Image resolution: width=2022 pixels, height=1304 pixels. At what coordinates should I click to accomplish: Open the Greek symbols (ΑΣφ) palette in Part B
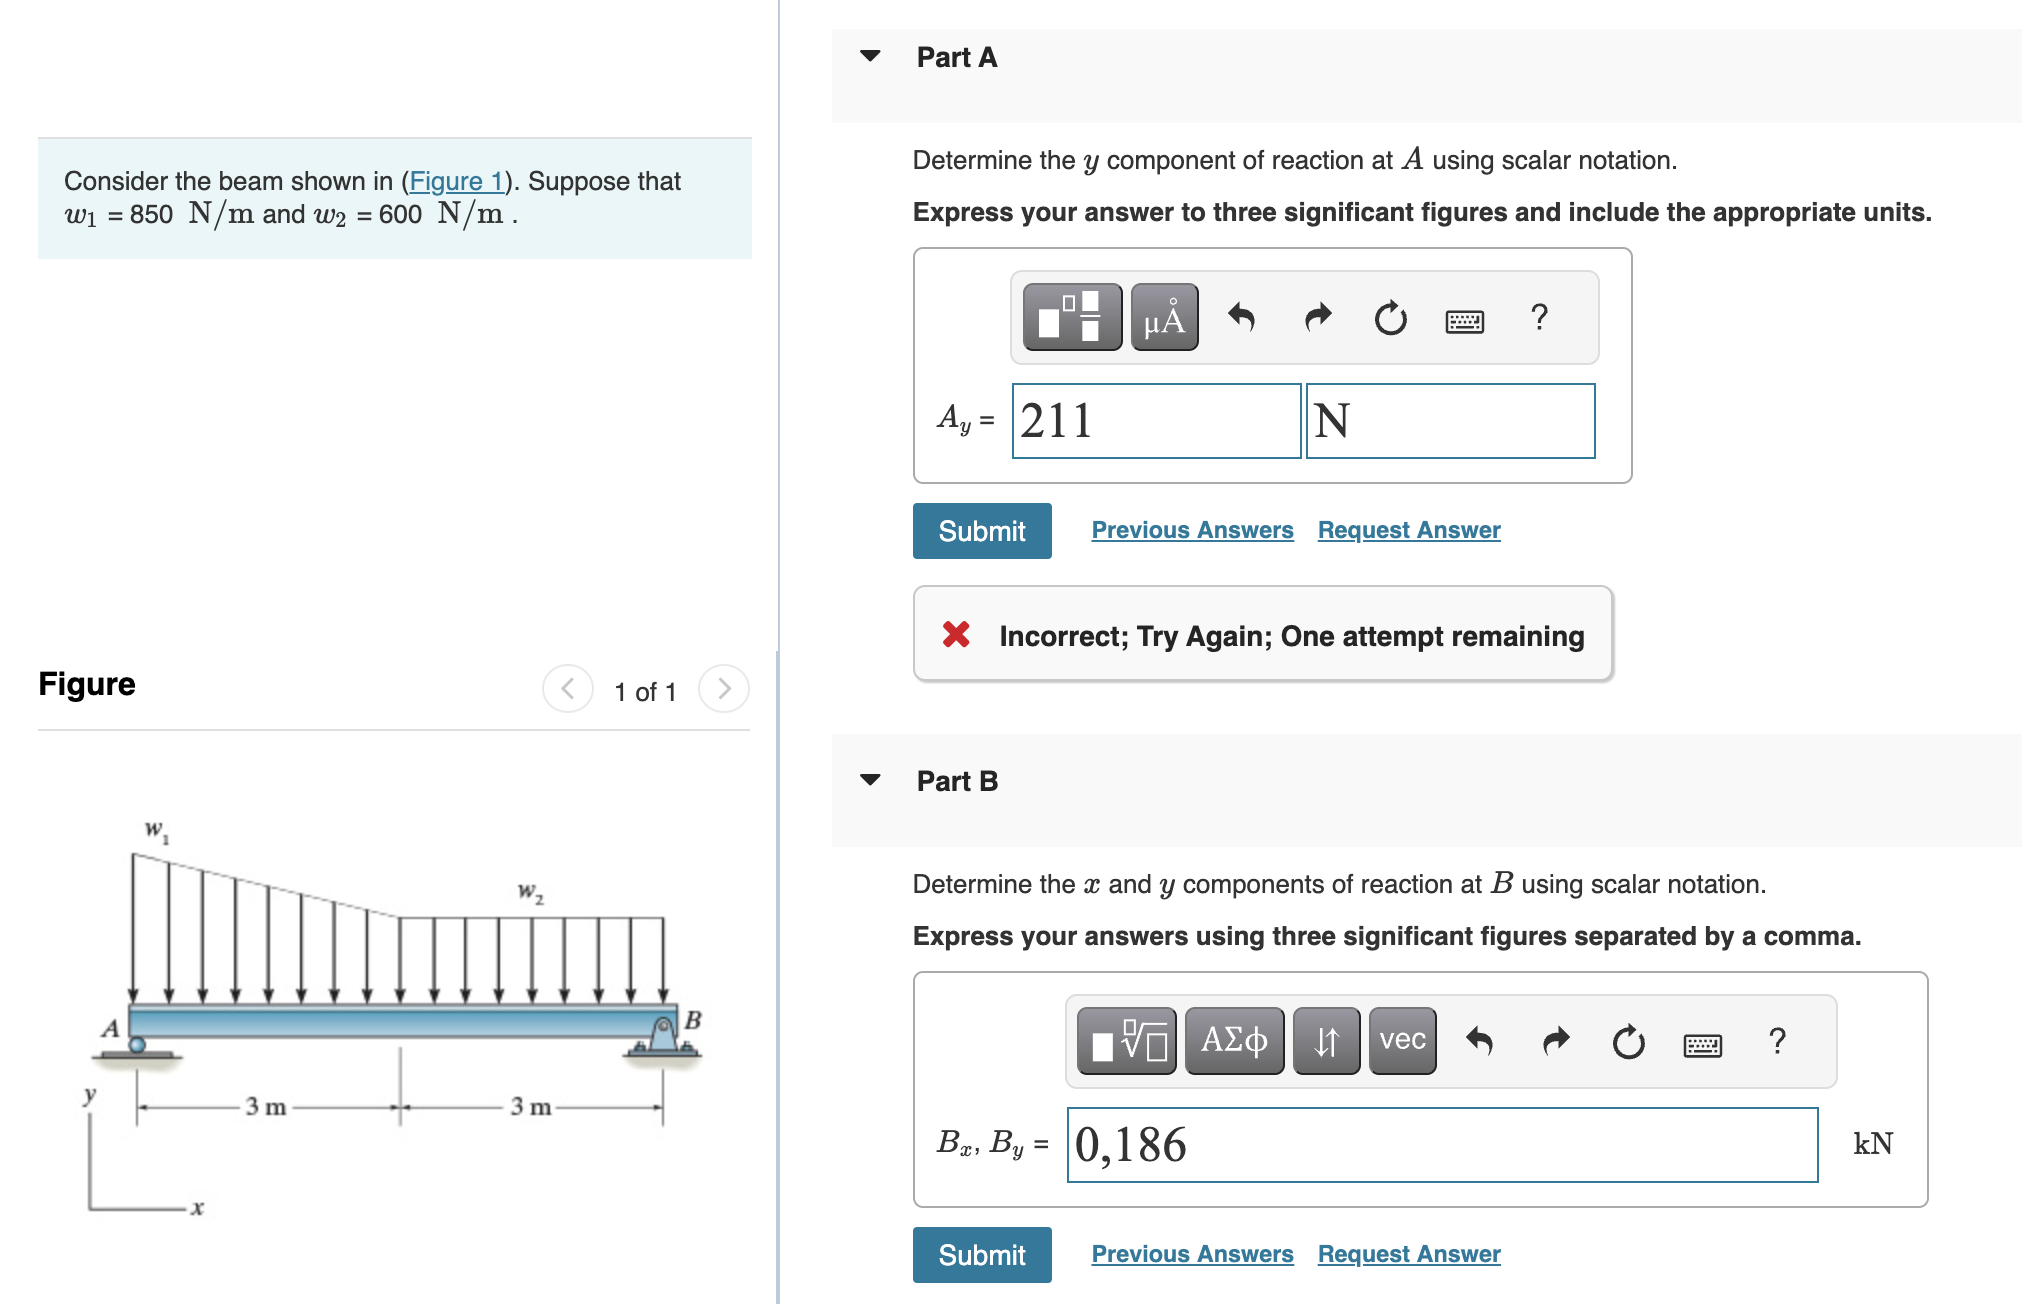point(1234,1040)
